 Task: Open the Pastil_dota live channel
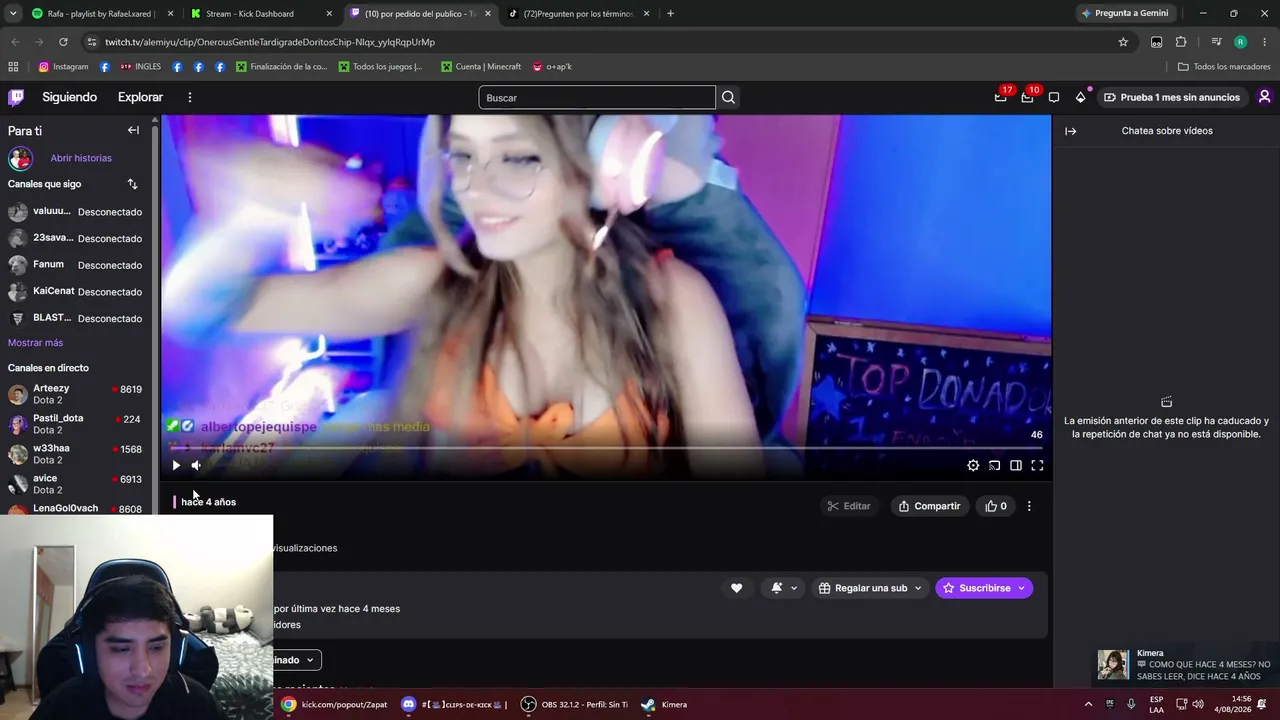click(x=75, y=424)
